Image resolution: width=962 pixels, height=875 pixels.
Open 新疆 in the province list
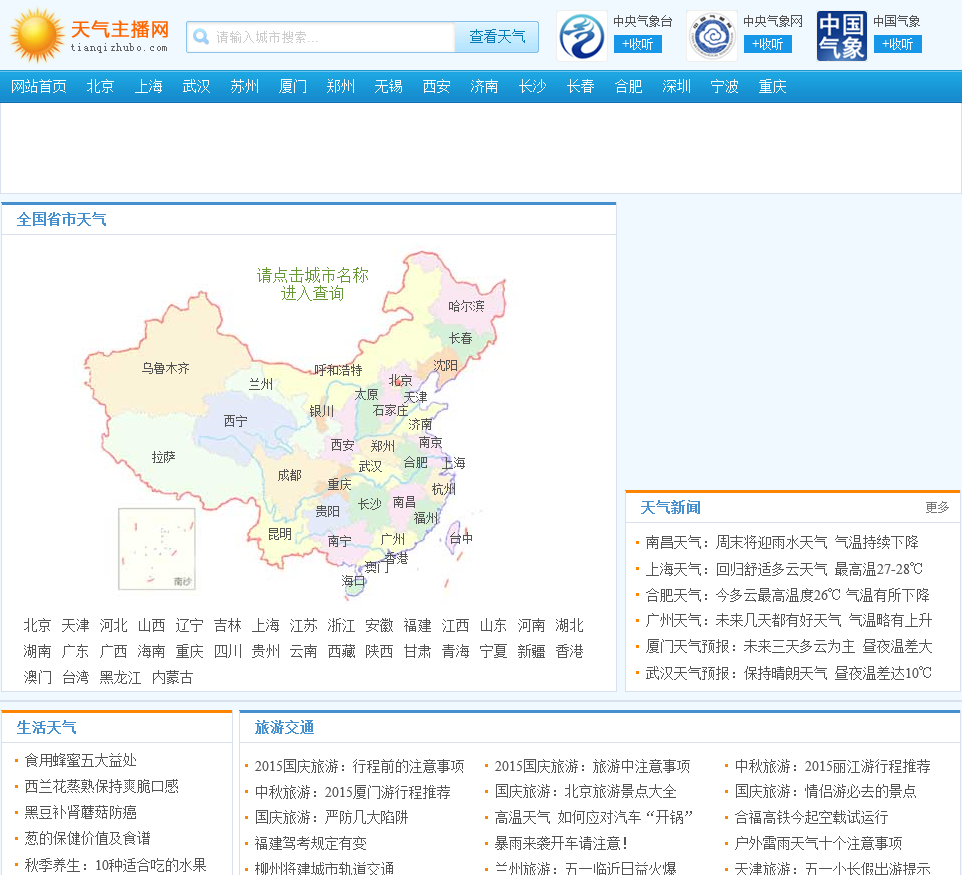(x=531, y=651)
